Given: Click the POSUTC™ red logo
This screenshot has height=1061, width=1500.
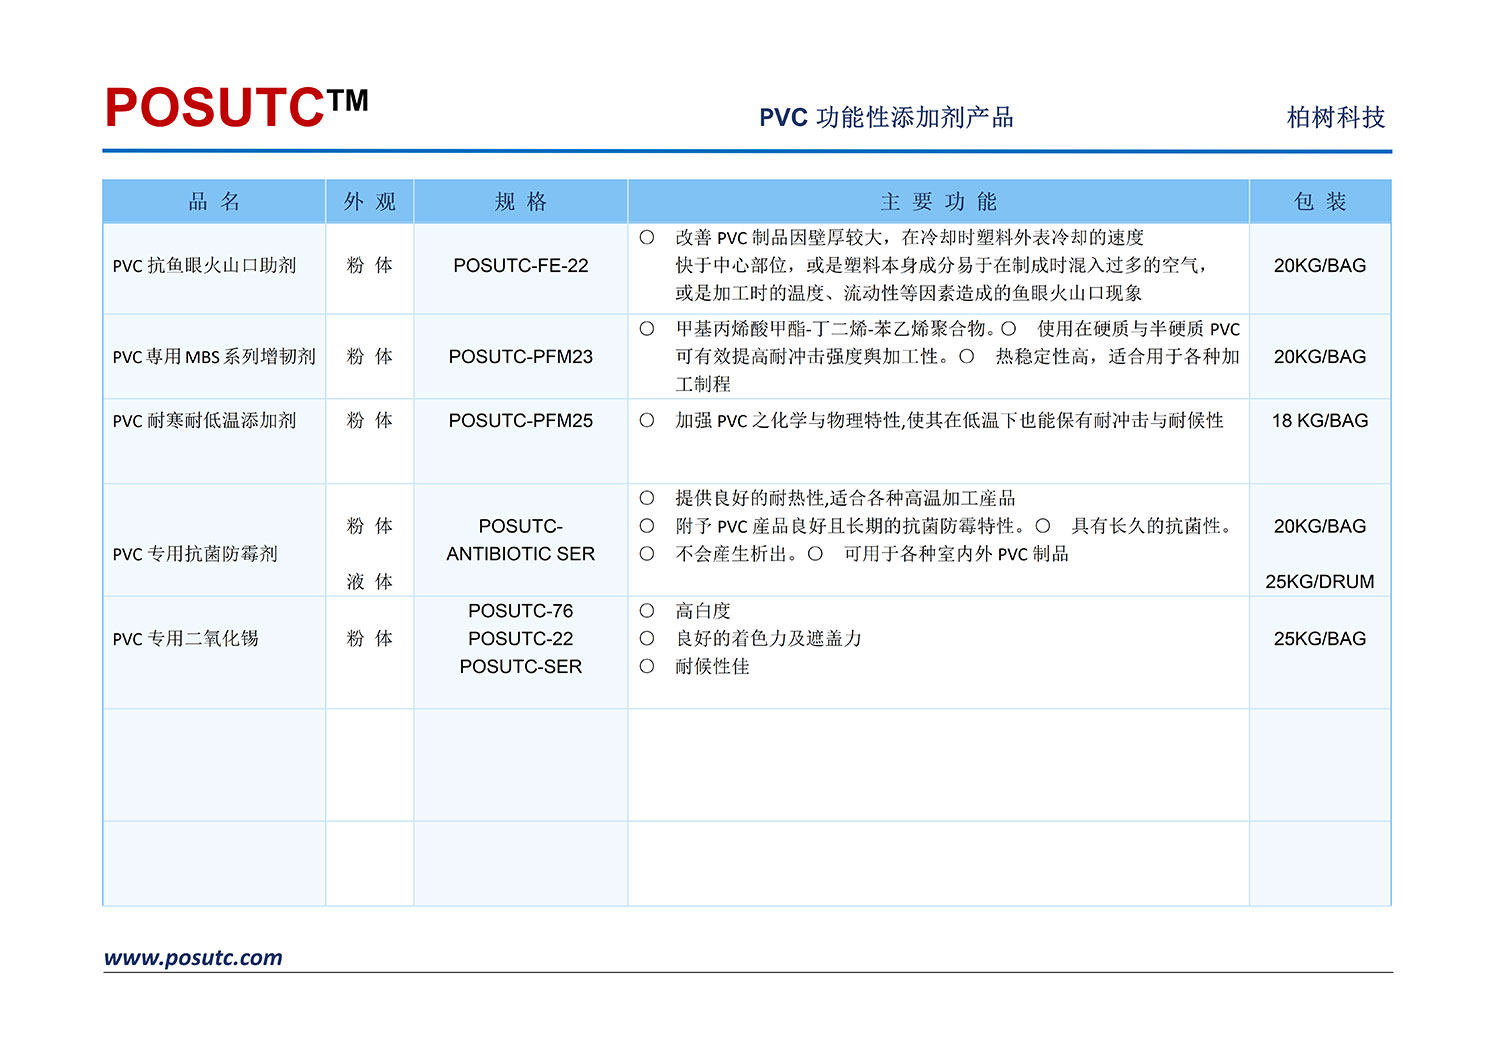Looking at the screenshot, I should tap(237, 108).
